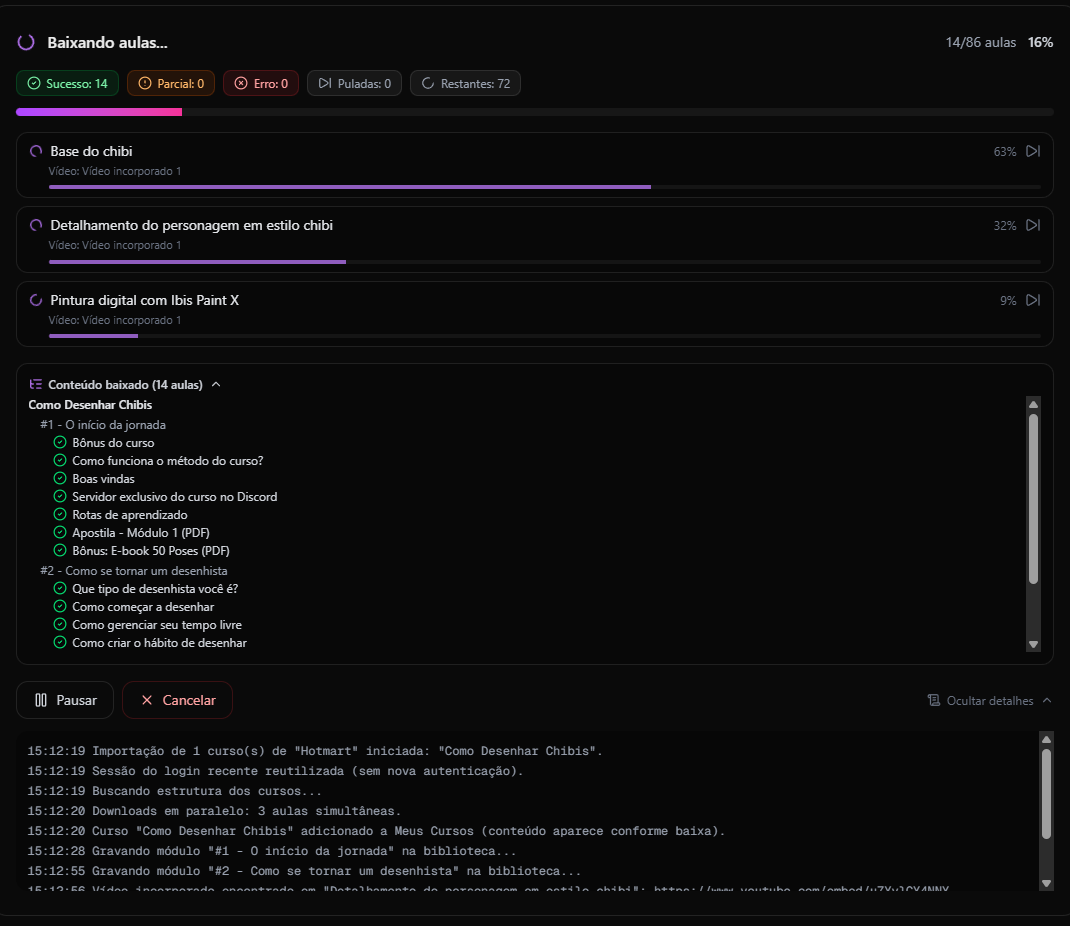
Task: Click the check icon beside Rotas de aprendizado
Action: (x=60, y=515)
